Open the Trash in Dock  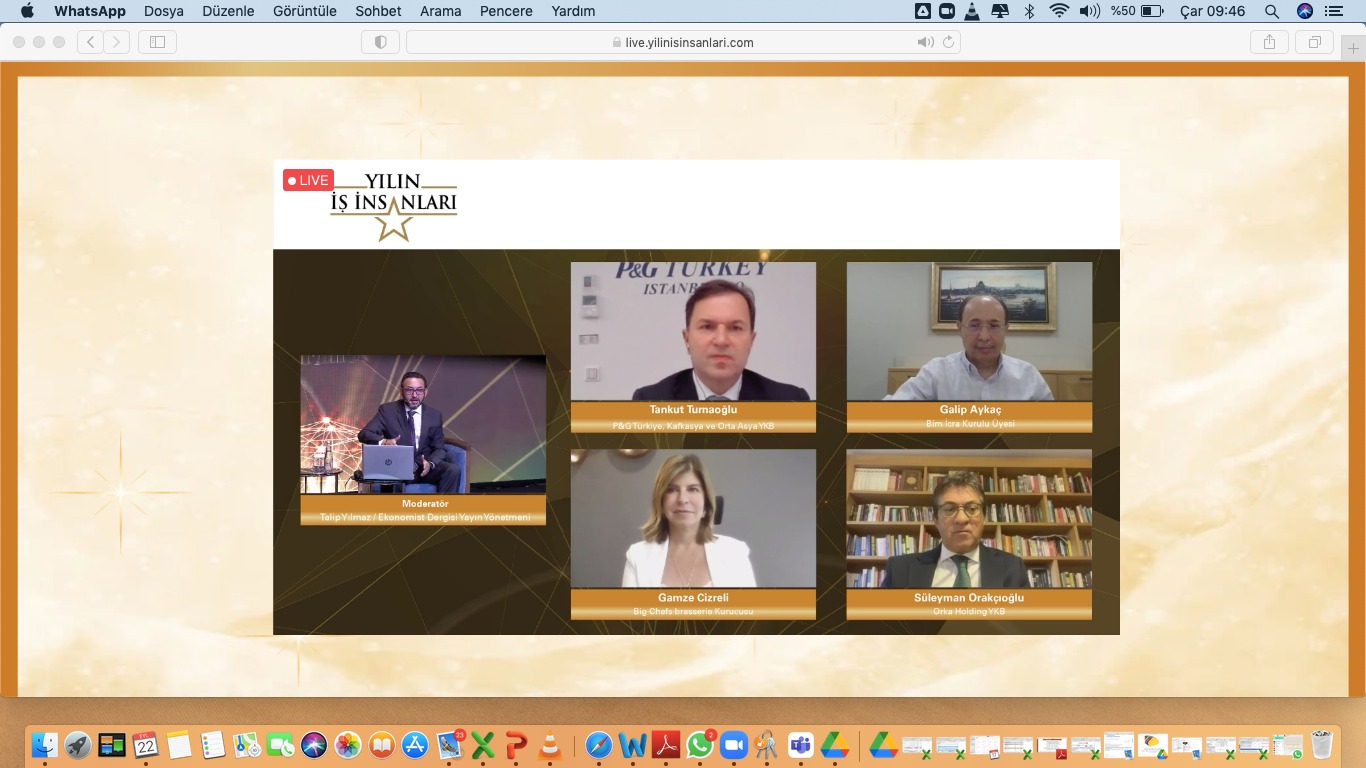pos(1322,745)
